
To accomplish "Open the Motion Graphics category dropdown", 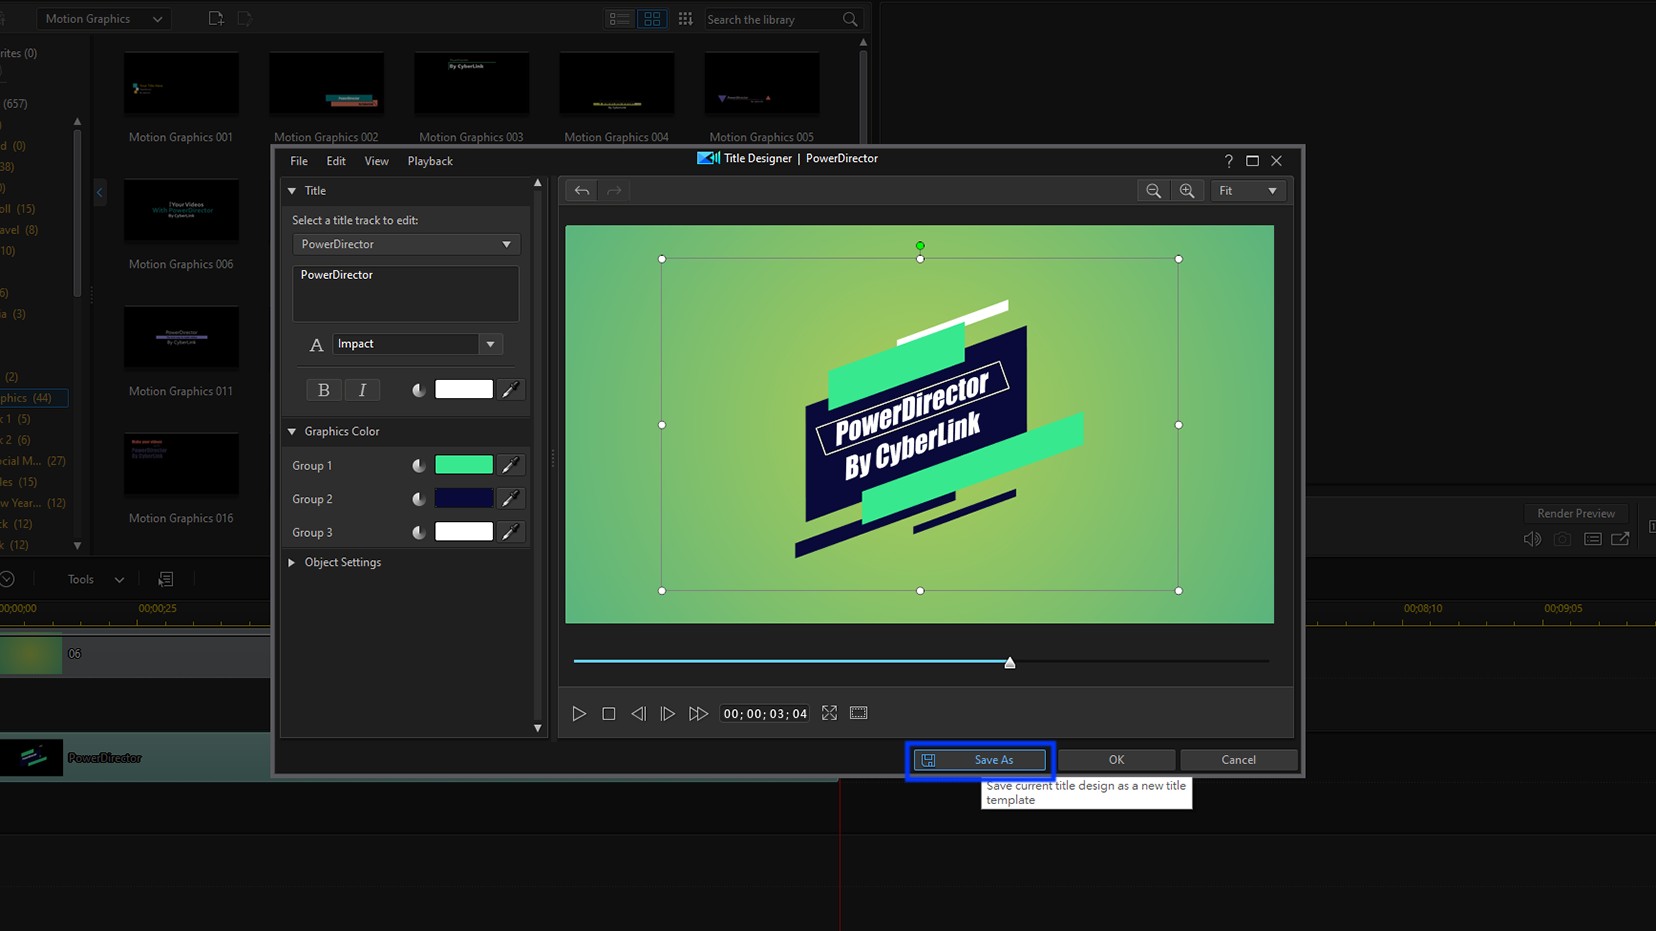I will click(x=103, y=19).
